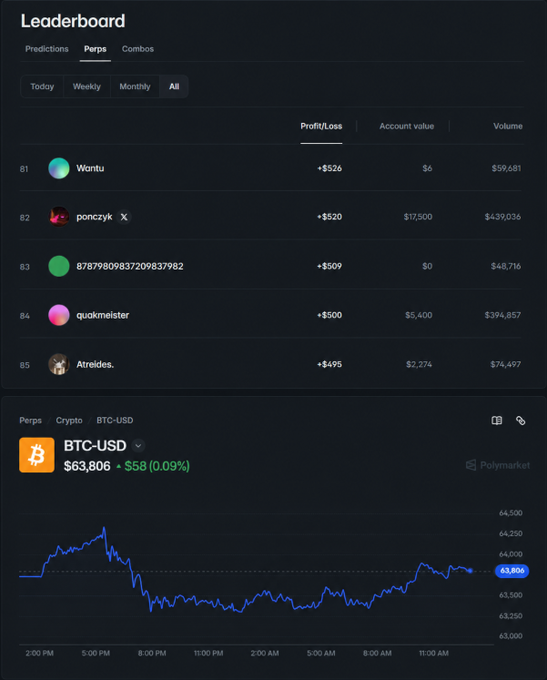Image resolution: width=547 pixels, height=680 pixels.
Task: Open ponczyk's X profile badge
Action: 124,217
